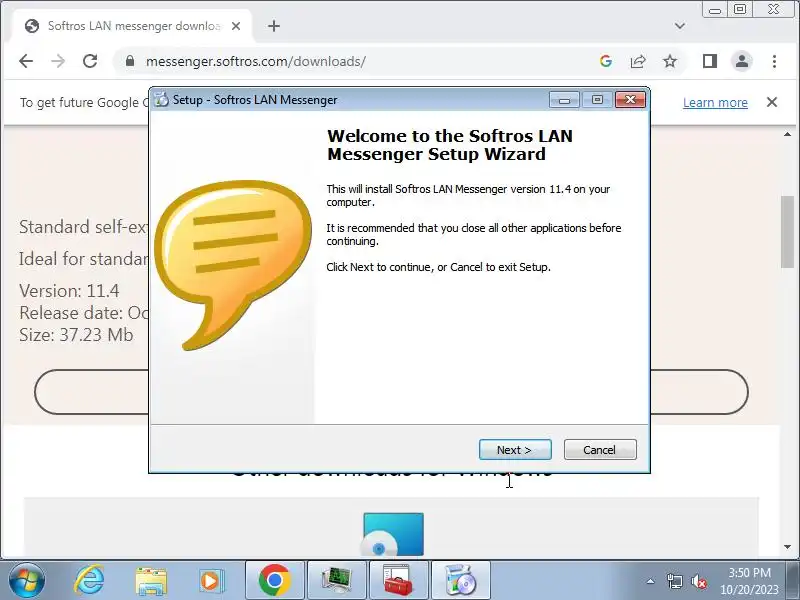Bookmark this tab with the star

pyautogui.click(x=669, y=61)
